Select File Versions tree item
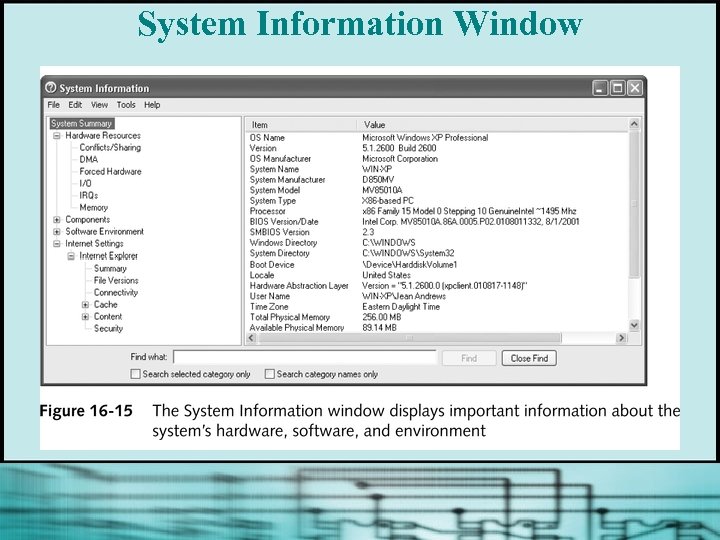 [x=116, y=280]
